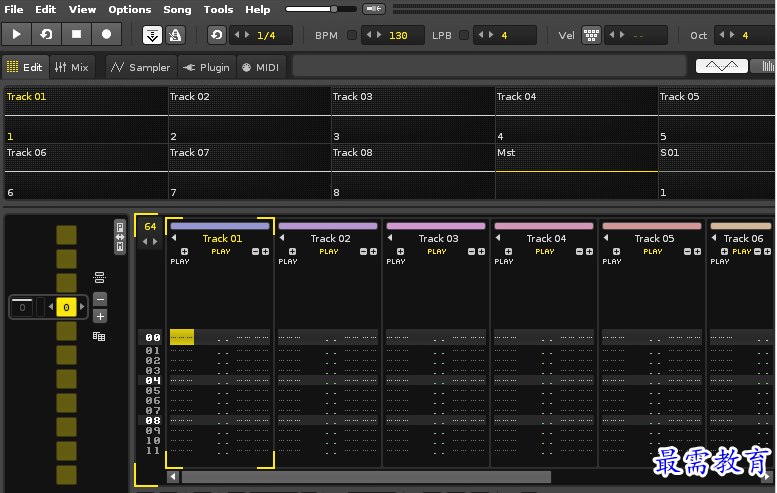This screenshot has height=493, width=777.
Task: Select Track 01 scope cell
Action: tap(86, 115)
